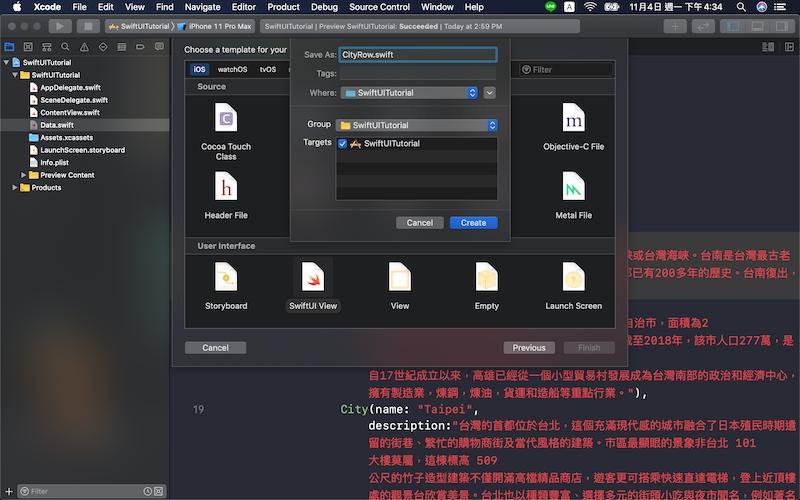Select the Metal File template
The height and width of the screenshot is (500, 800).
coord(573,195)
